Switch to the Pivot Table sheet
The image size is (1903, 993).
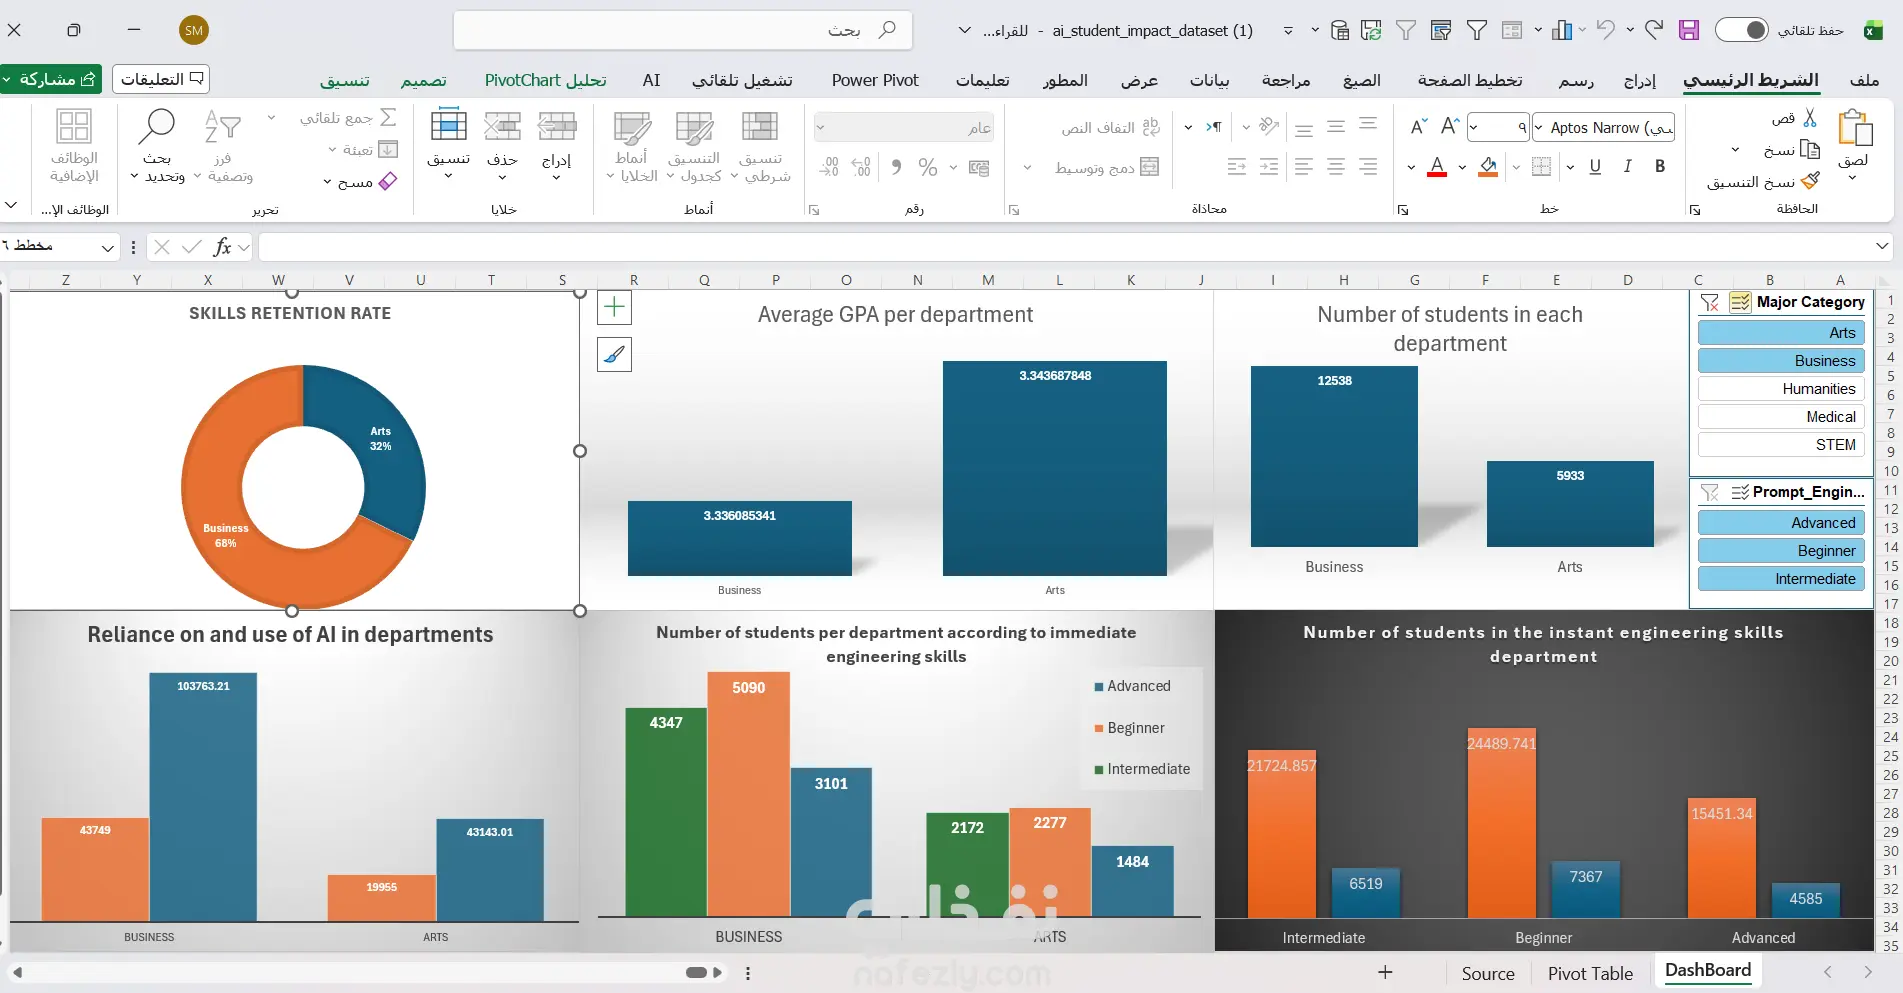(1590, 974)
